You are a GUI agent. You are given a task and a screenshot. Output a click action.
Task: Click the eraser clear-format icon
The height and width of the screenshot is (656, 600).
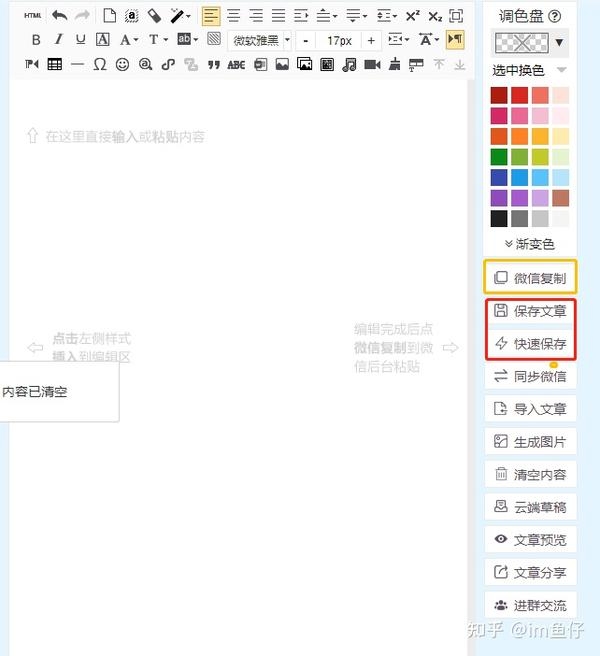coord(154,16)
